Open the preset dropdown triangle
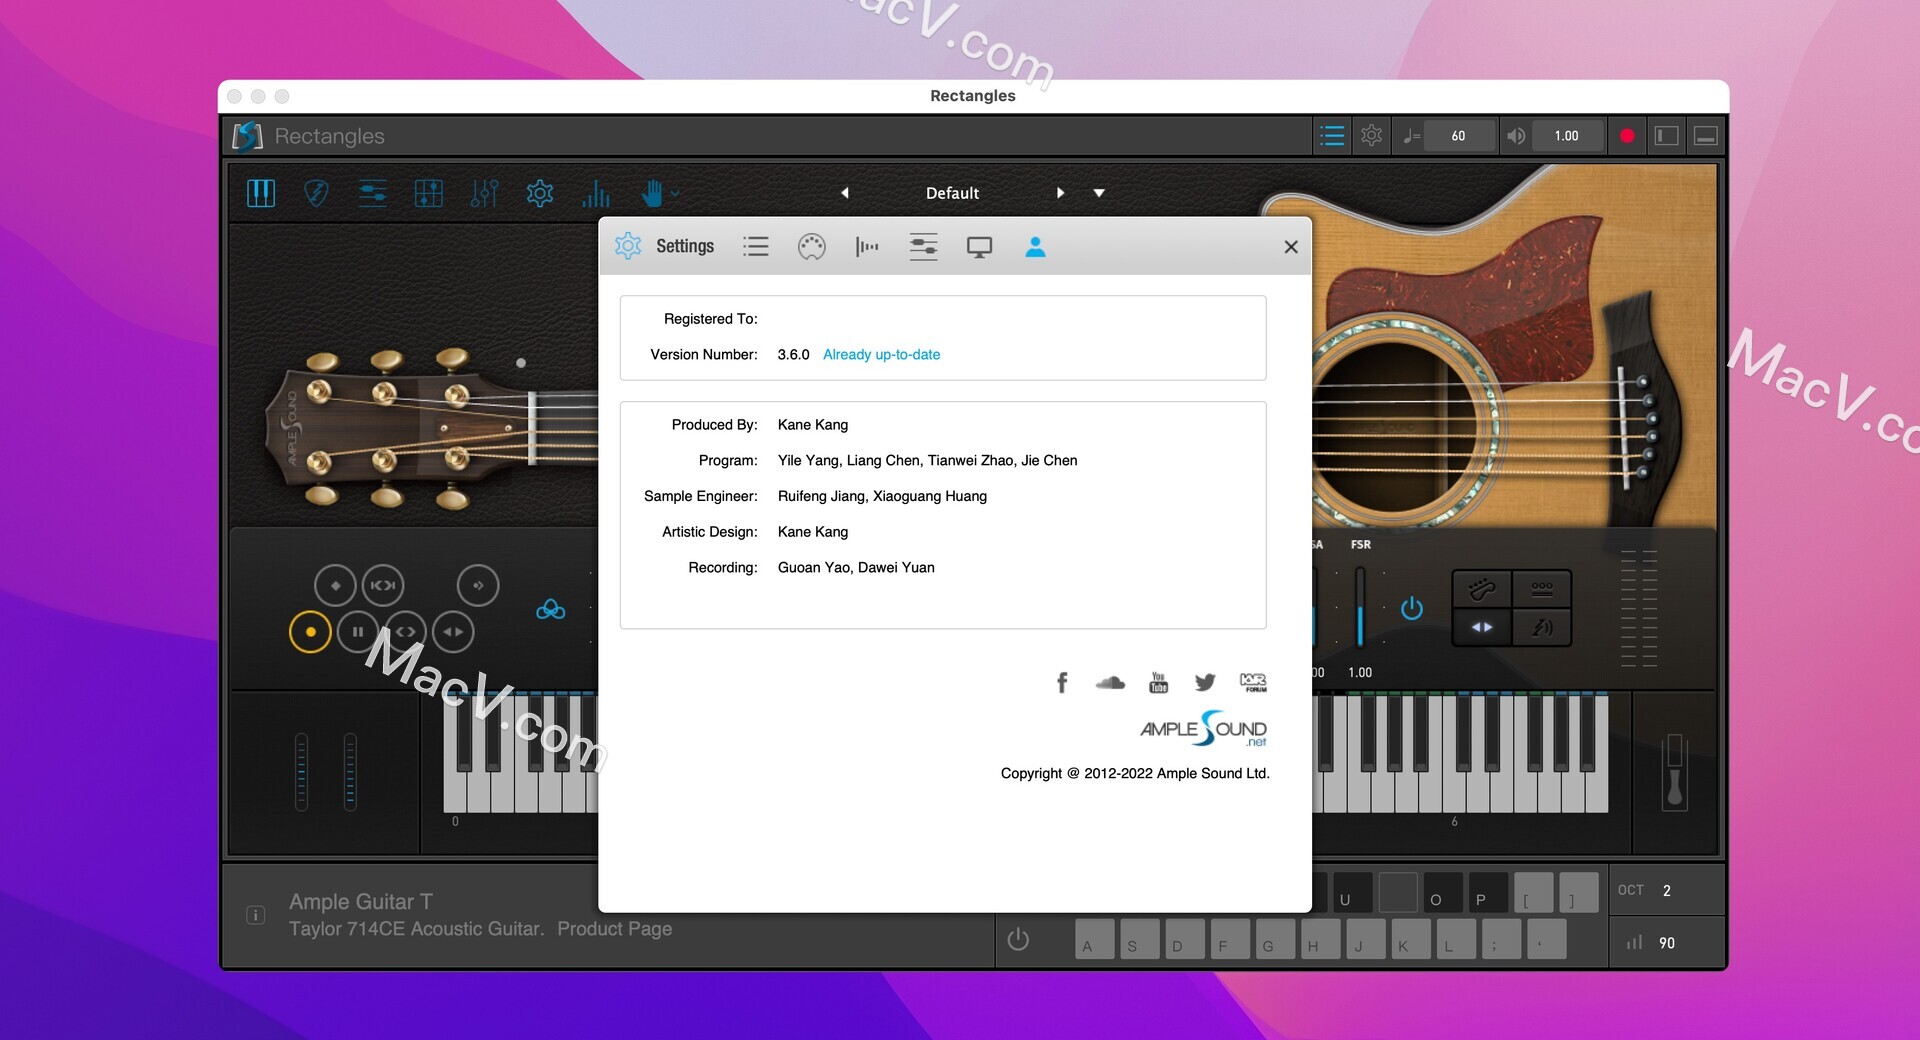Viewport: 1920px width, 1040px height. (1099, 193)
